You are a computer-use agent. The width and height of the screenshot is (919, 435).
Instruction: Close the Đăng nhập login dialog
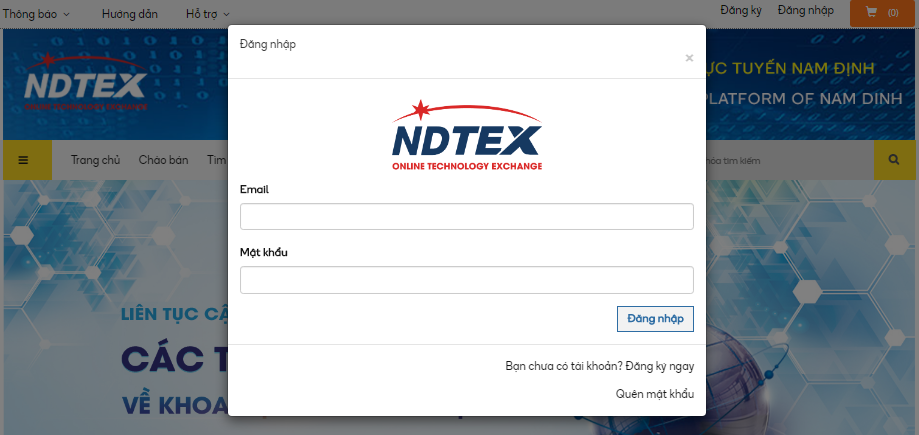[x=689, y=58]
